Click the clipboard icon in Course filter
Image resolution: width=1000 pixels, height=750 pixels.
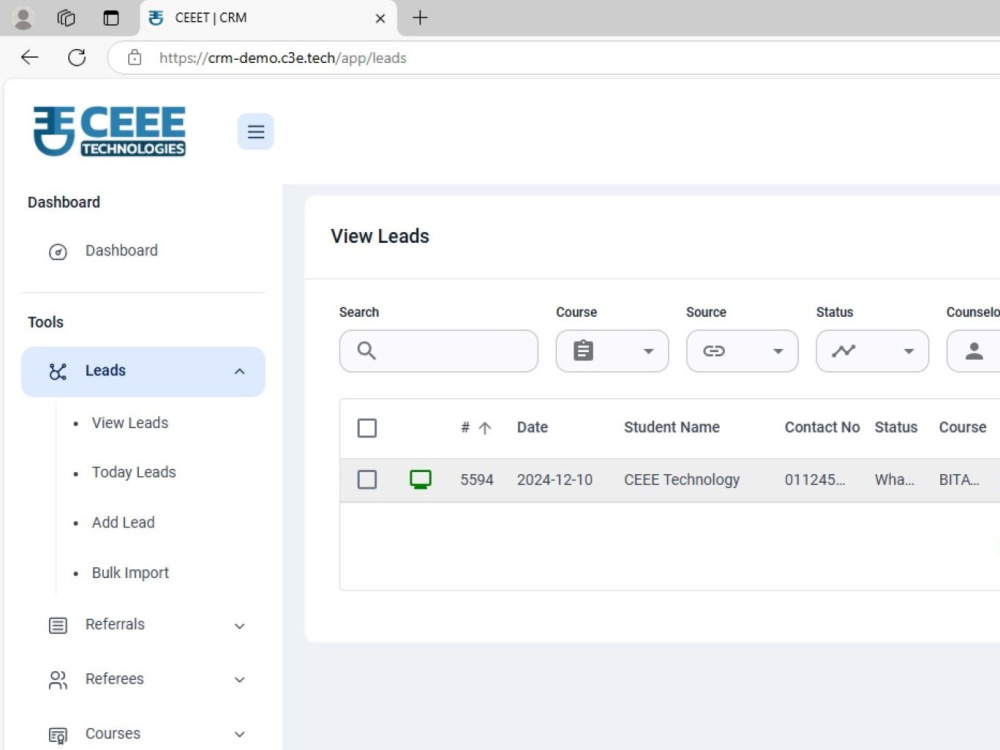pyautogui.click(x=583, y=351)
